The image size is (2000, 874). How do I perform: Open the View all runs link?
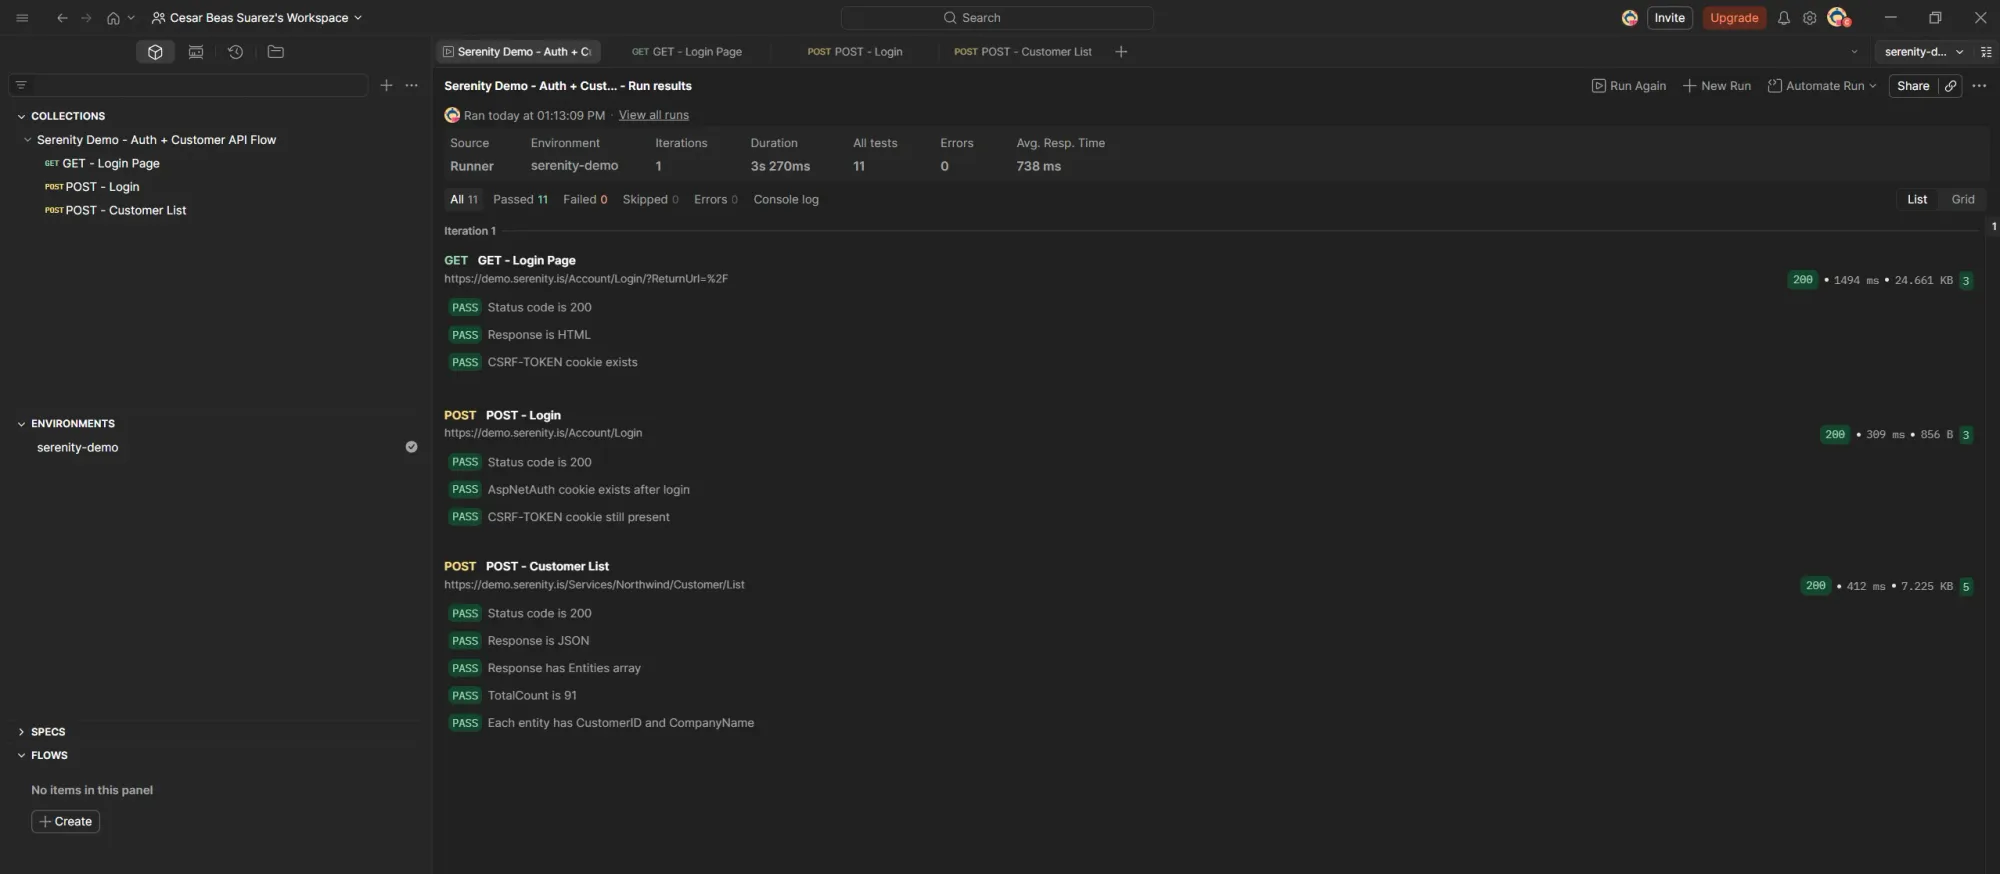(x=654, y=115)
